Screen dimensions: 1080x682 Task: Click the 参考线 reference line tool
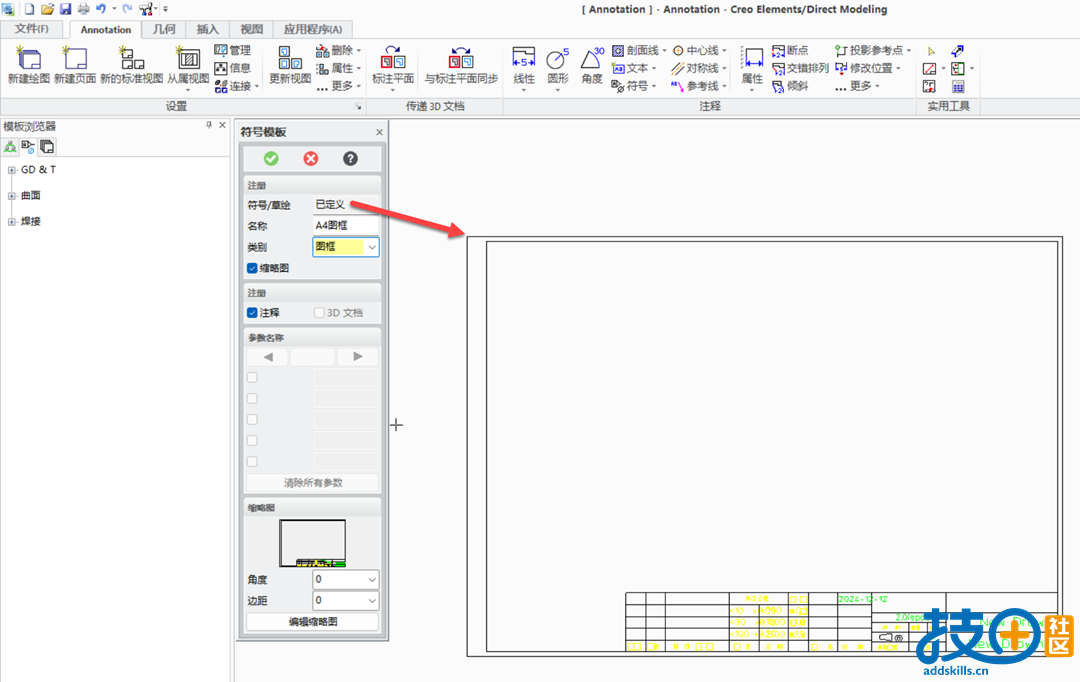tap(696, 86)
